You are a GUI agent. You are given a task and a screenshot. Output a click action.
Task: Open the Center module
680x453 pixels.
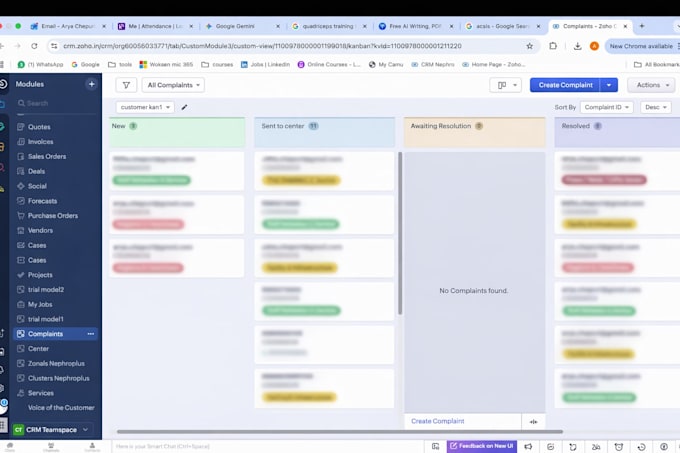(x=38, y=349)
